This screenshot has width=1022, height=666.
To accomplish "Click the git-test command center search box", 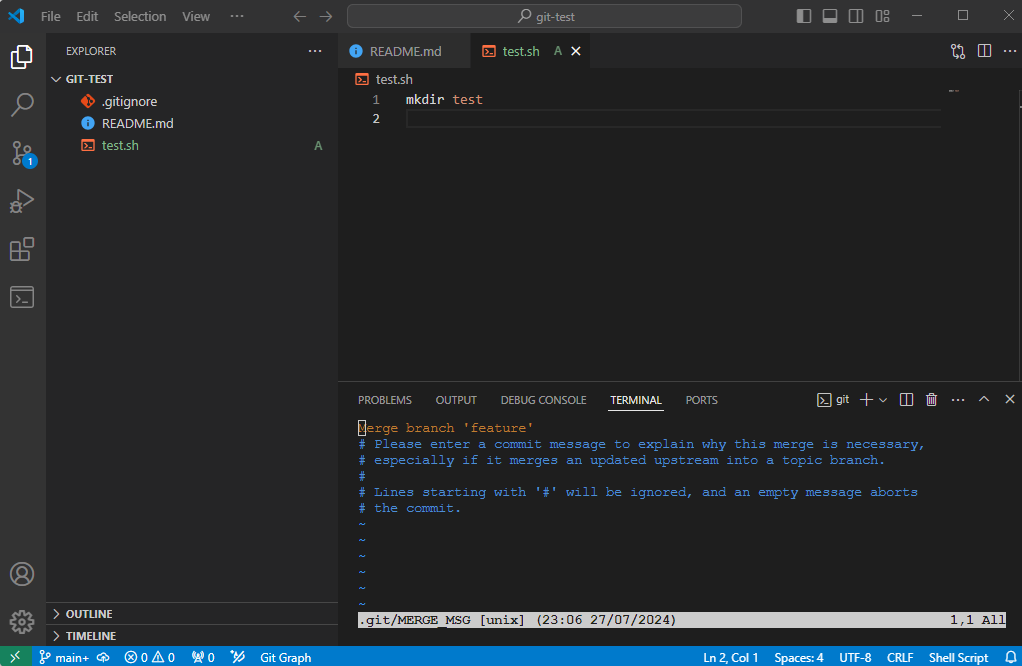I will pos(545,16).
